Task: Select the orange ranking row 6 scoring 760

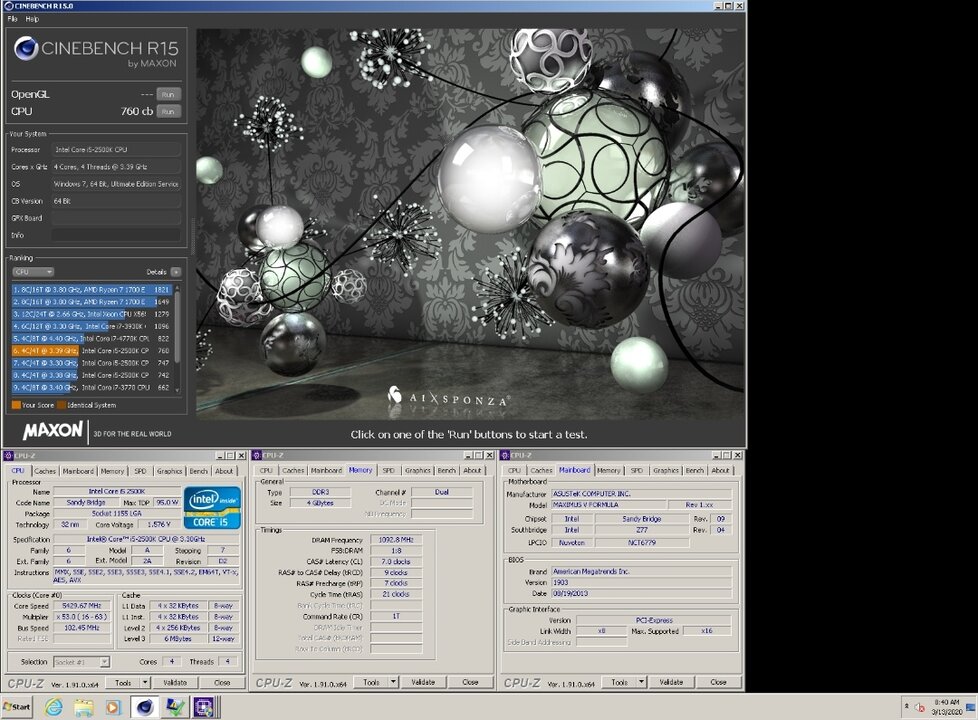Action: click(x=91, y=351)
